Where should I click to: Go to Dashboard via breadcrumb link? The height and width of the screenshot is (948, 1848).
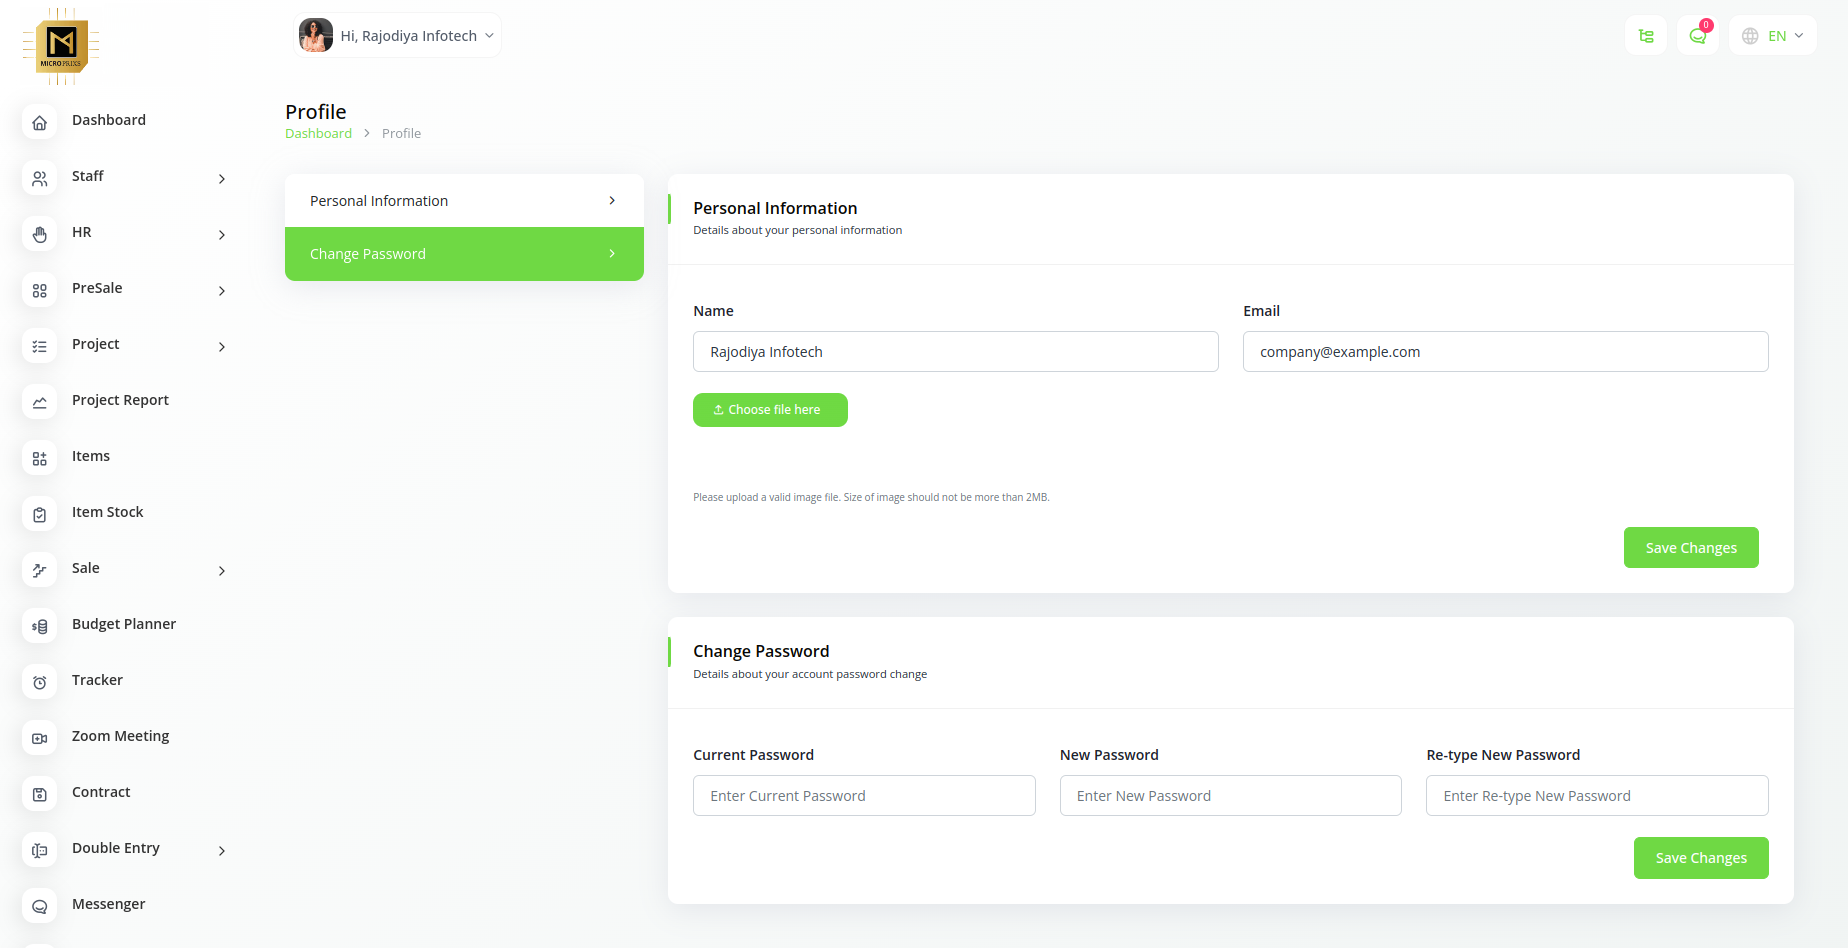tap(318, 134)
